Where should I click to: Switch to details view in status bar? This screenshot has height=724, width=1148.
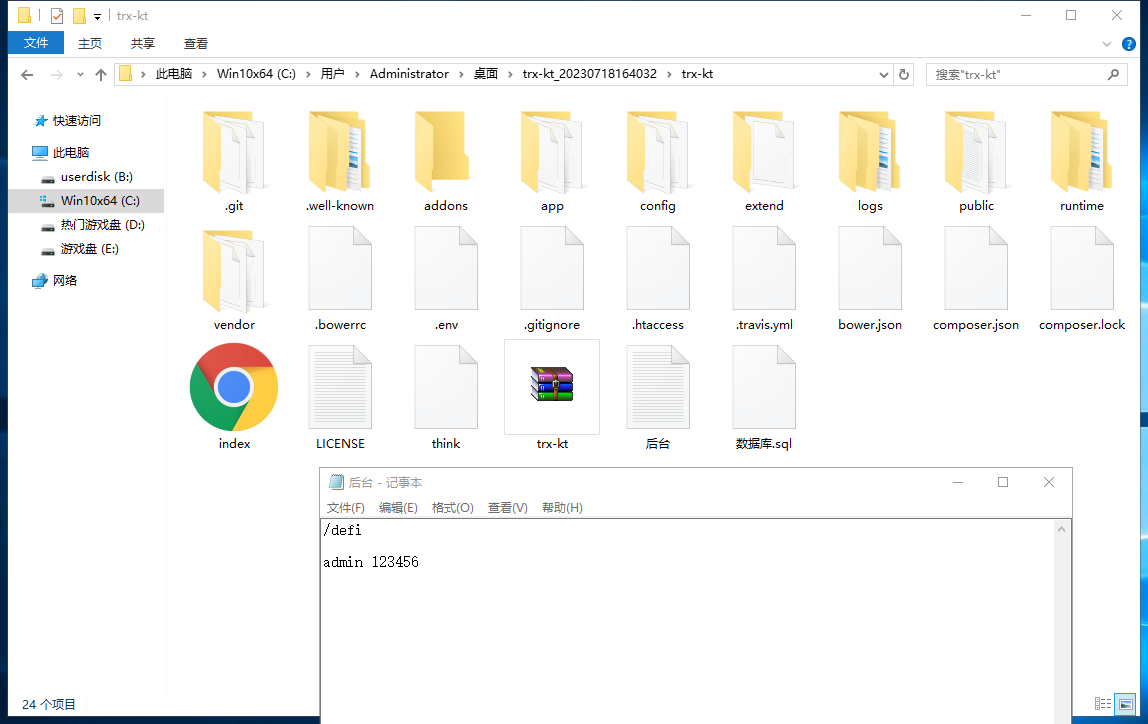pos(1103,704)
